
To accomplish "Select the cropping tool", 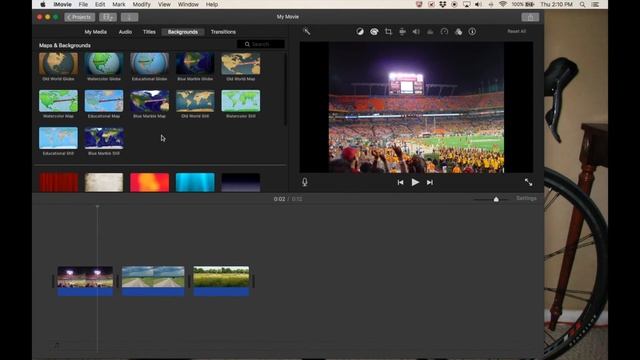I will pyautogui.click(x=388, y=31).
